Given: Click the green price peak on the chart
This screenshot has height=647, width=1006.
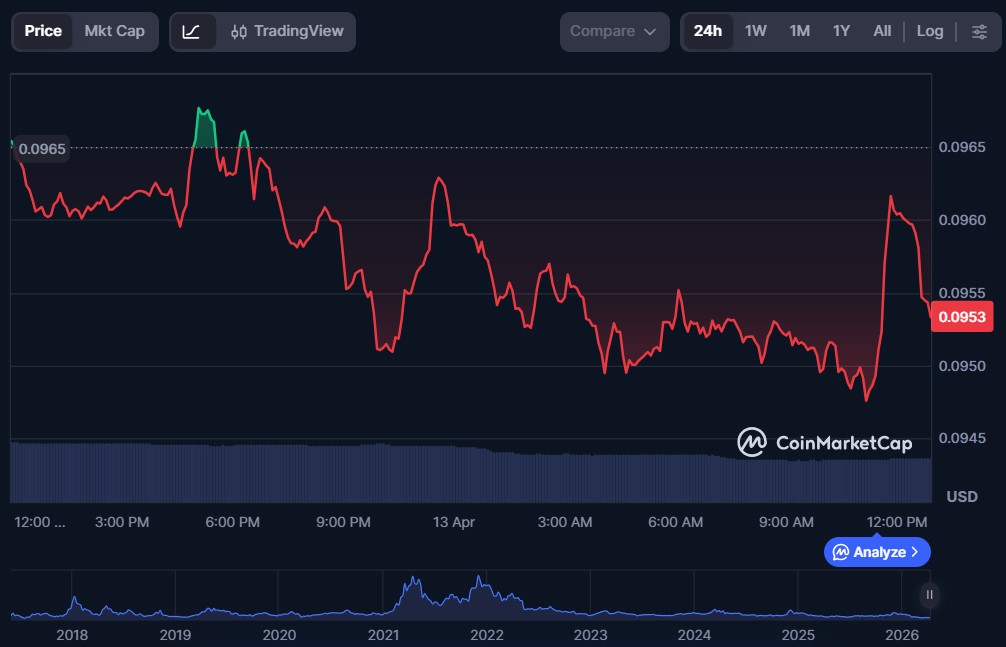Looking at the screenshot, I should [x=204, y=125].
